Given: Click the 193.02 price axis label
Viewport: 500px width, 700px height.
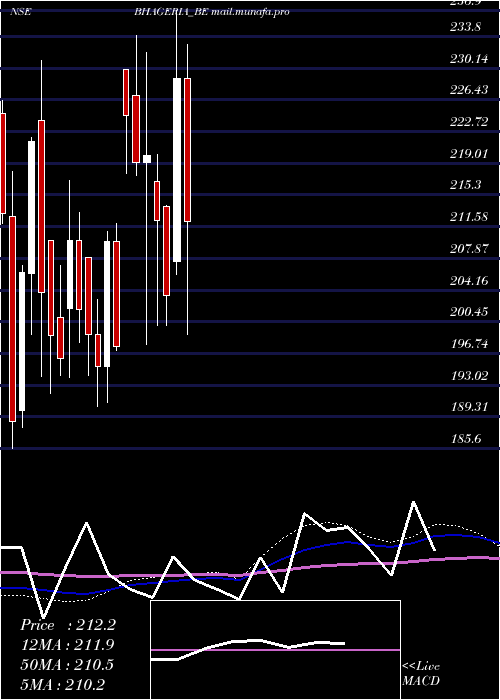Looking at the screenshot, I should (x=469, y=375).
